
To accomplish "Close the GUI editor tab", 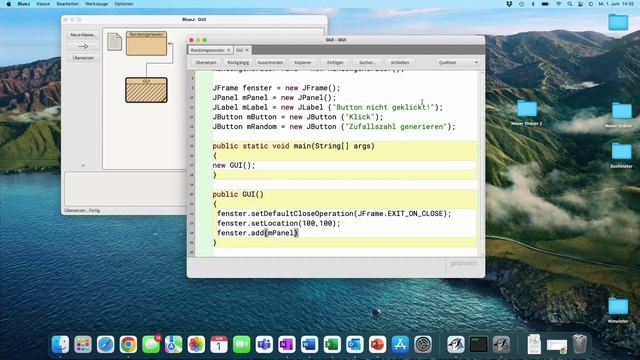I will (x=247, y=50).
